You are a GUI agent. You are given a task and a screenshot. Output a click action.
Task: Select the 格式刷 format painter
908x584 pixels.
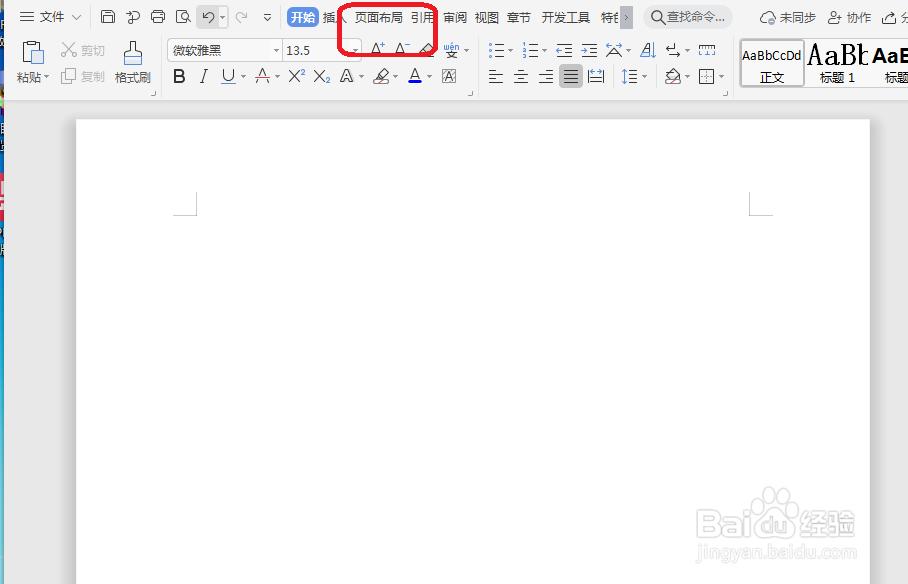pos(133,62)
